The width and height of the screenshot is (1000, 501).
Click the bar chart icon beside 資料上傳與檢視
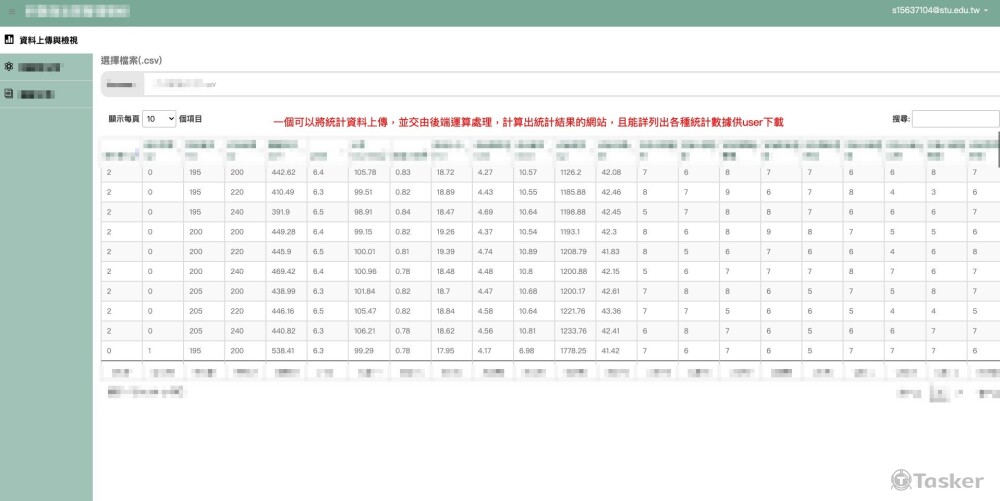tap(9, 40)
